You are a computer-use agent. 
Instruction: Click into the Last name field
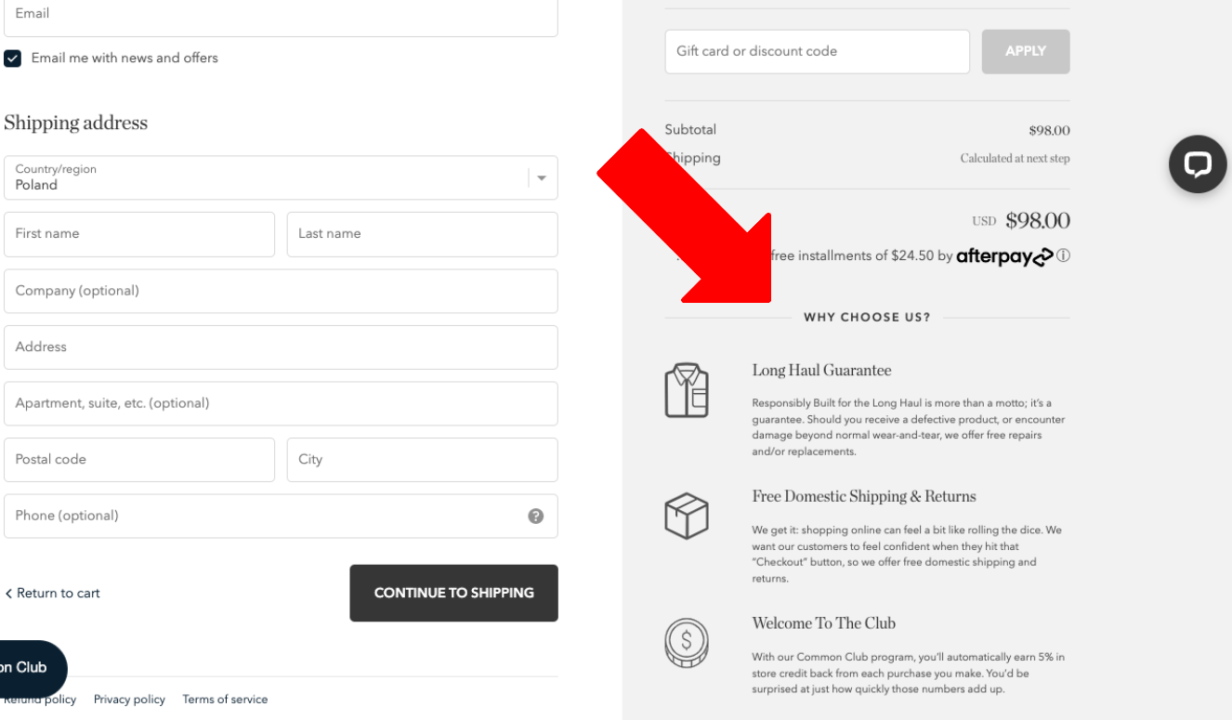(421, 234)
